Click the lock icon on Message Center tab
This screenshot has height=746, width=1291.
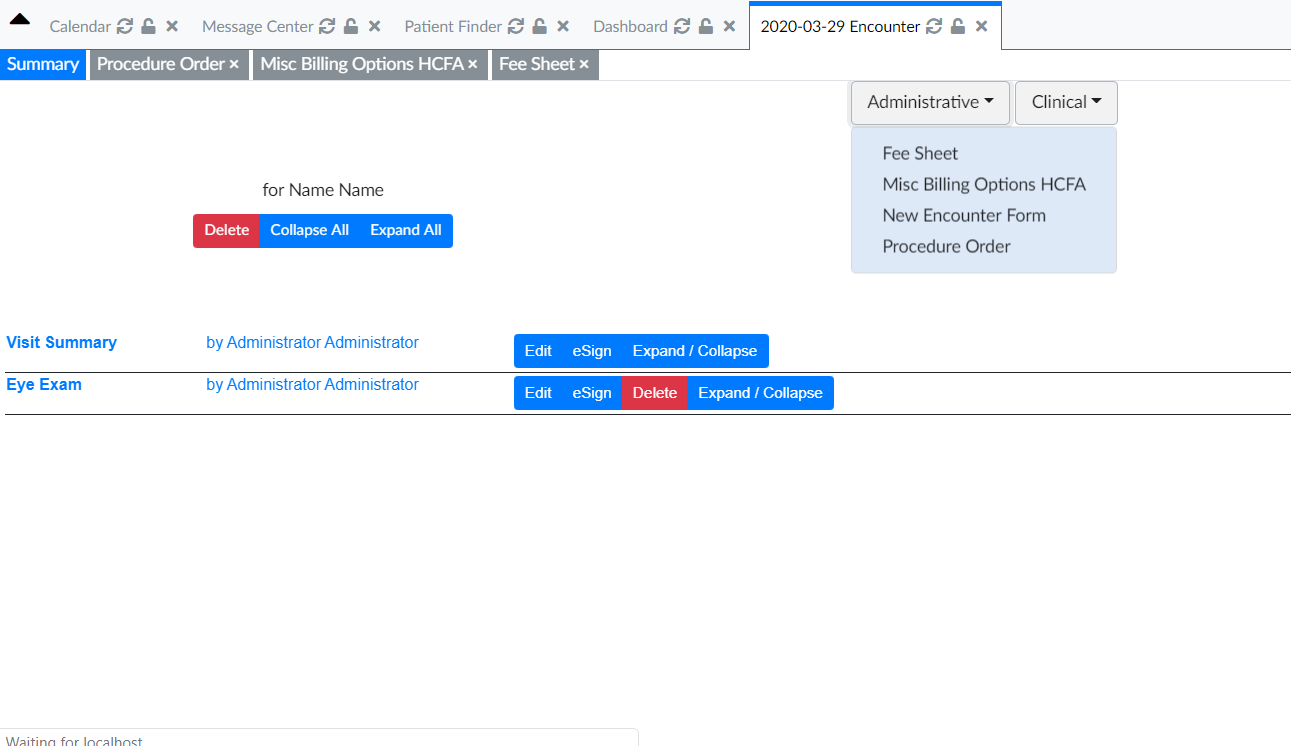click(350, 26)
